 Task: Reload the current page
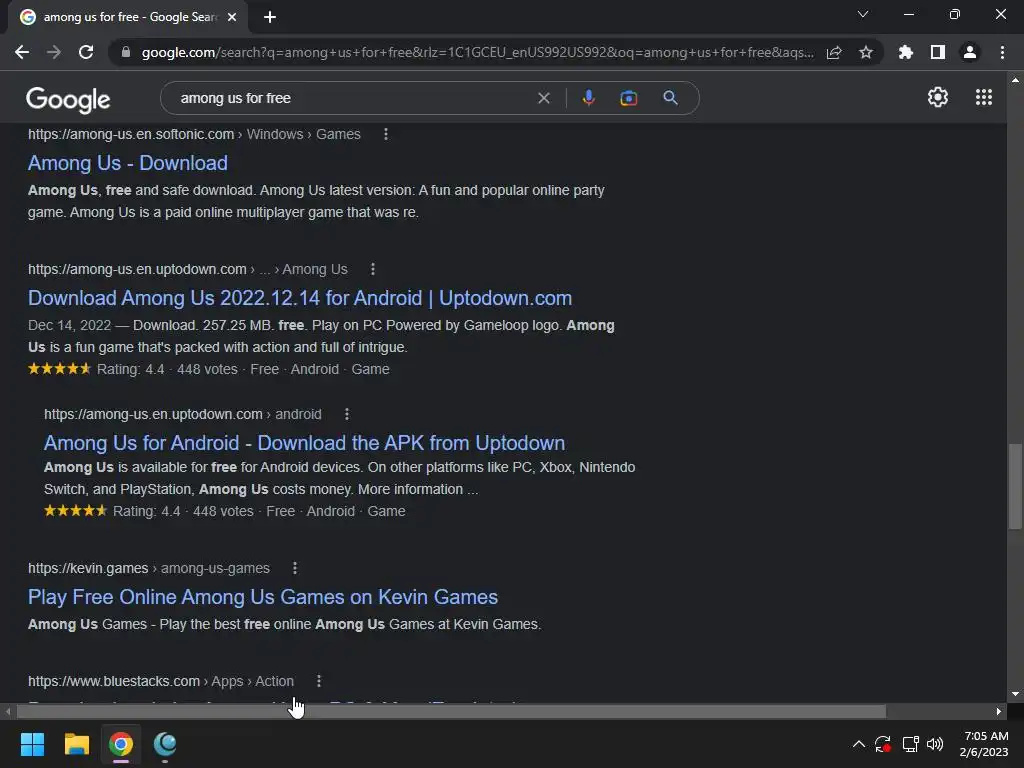pyautogui.click(x=86, y=52)
